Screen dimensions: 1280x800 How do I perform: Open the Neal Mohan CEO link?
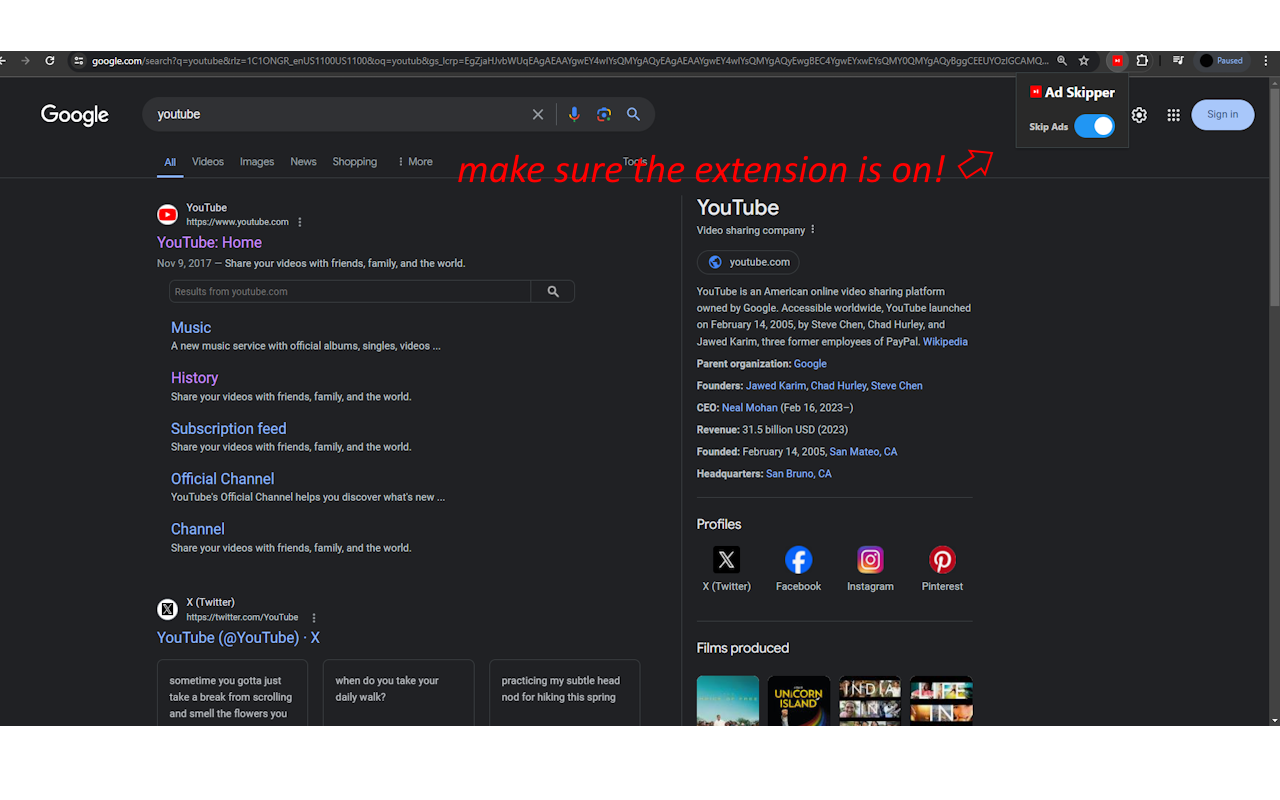tap(749, 408)
